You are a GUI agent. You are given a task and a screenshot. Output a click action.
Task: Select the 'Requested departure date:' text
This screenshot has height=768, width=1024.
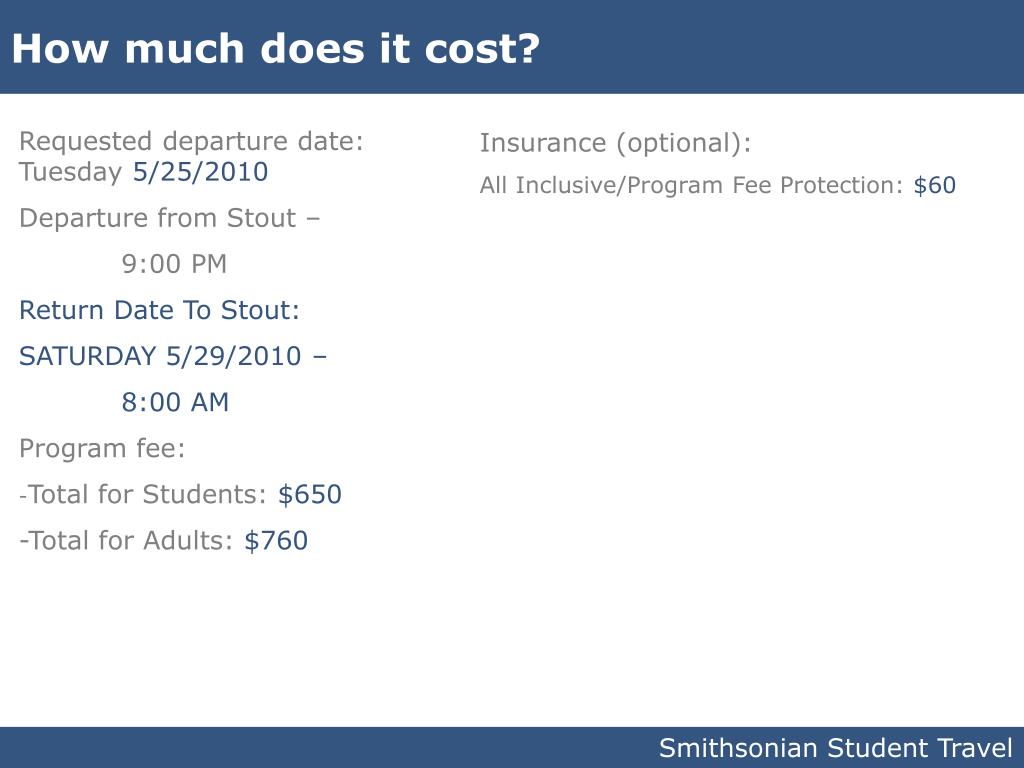point(191,141)
